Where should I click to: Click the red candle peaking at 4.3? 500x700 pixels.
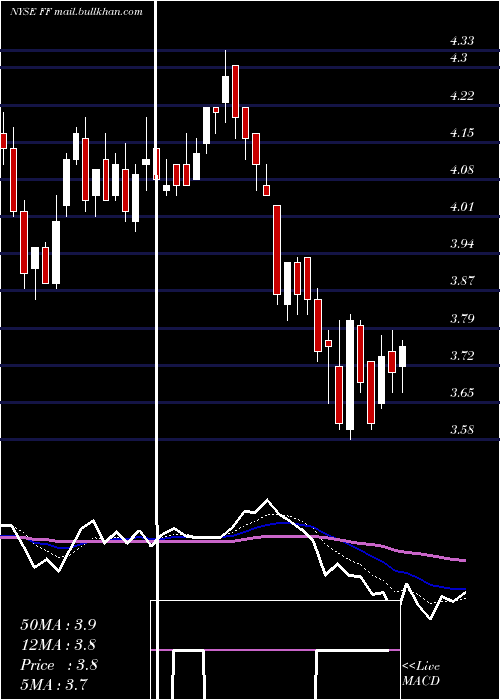tap(235, 92)
